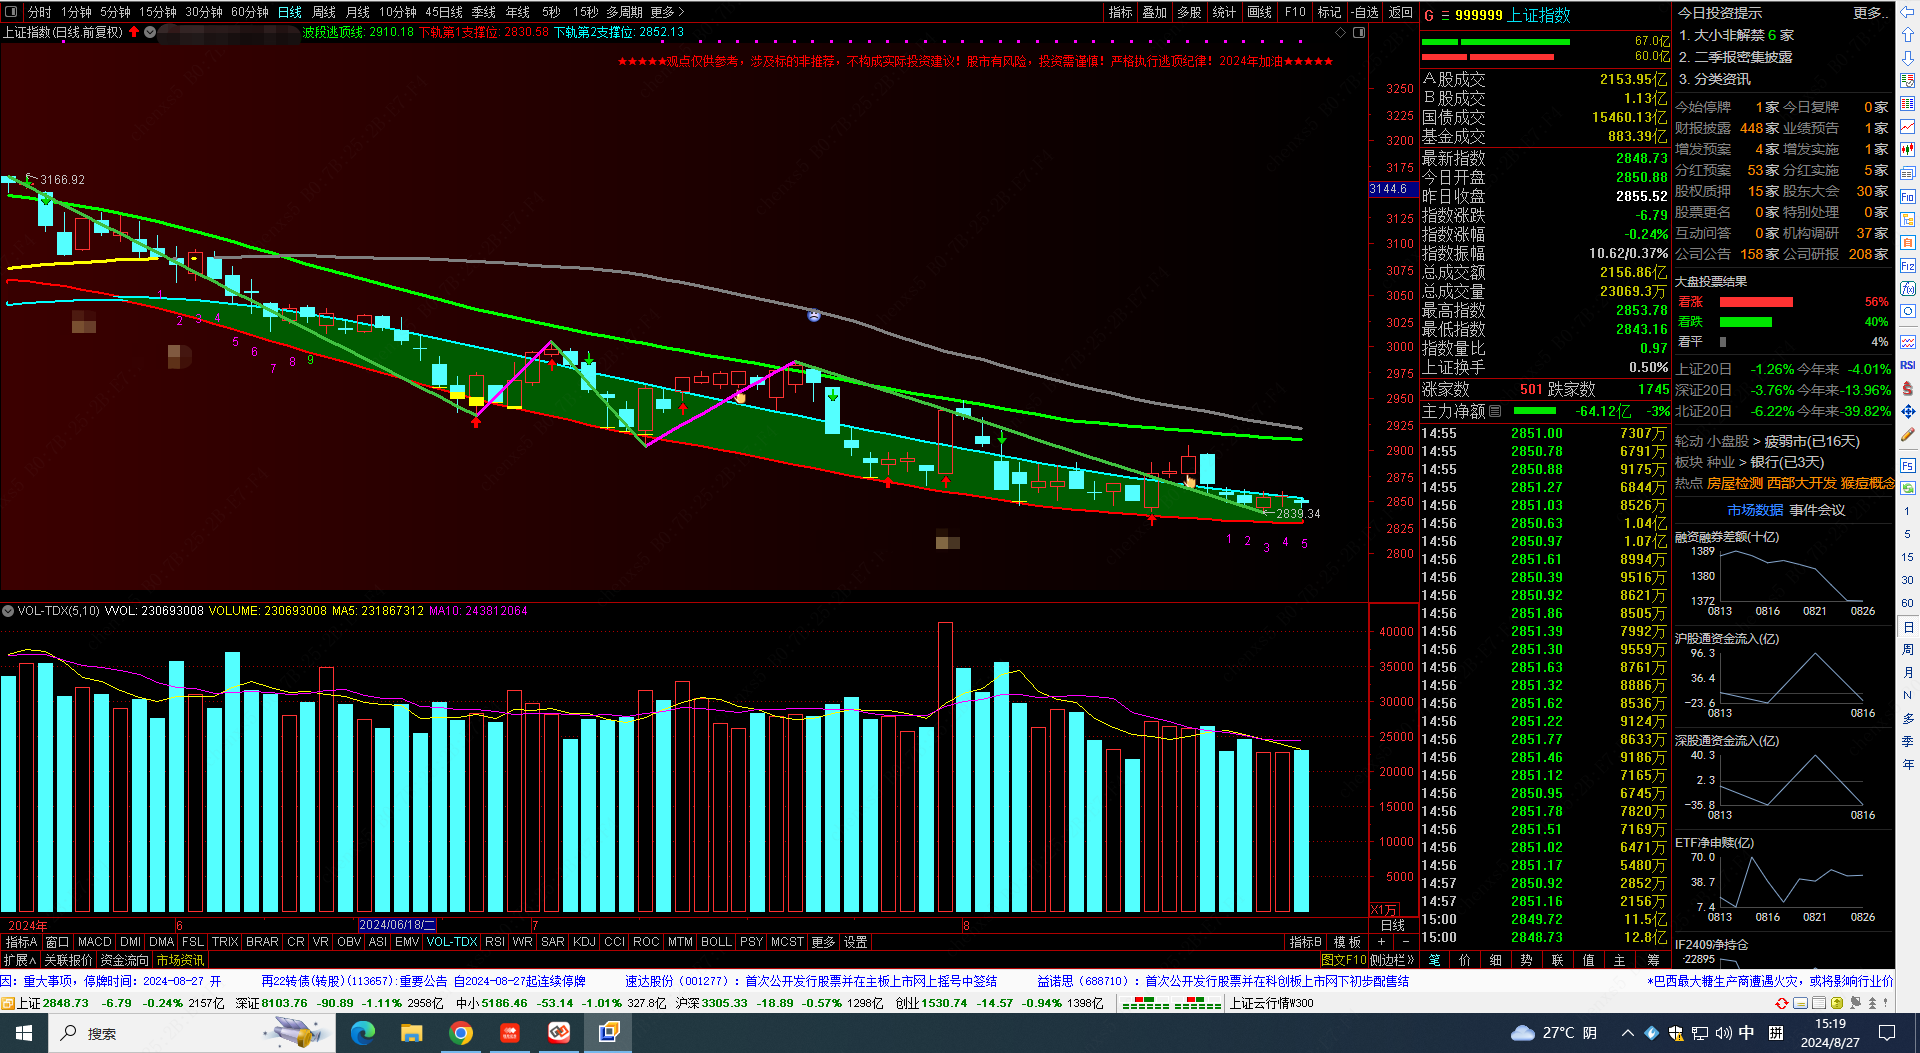
Task: Click the pencil drawing tool icon
Action: pyautogui.click(x=1908, y=435)
